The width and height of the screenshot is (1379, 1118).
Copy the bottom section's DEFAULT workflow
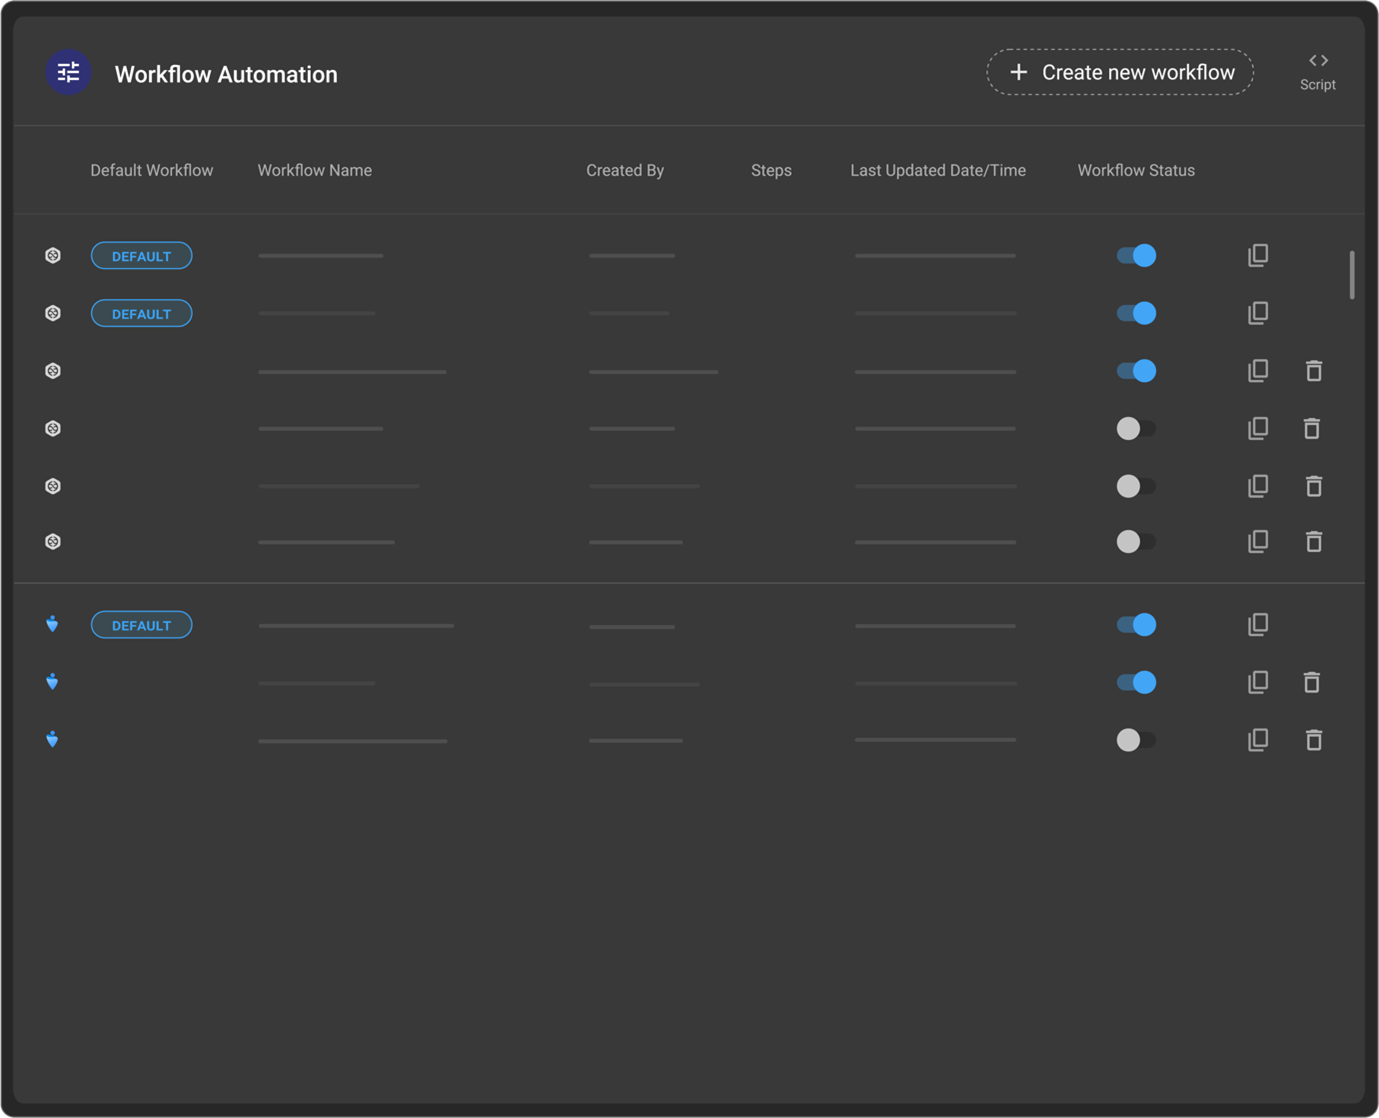click(x=1258, y=625)
